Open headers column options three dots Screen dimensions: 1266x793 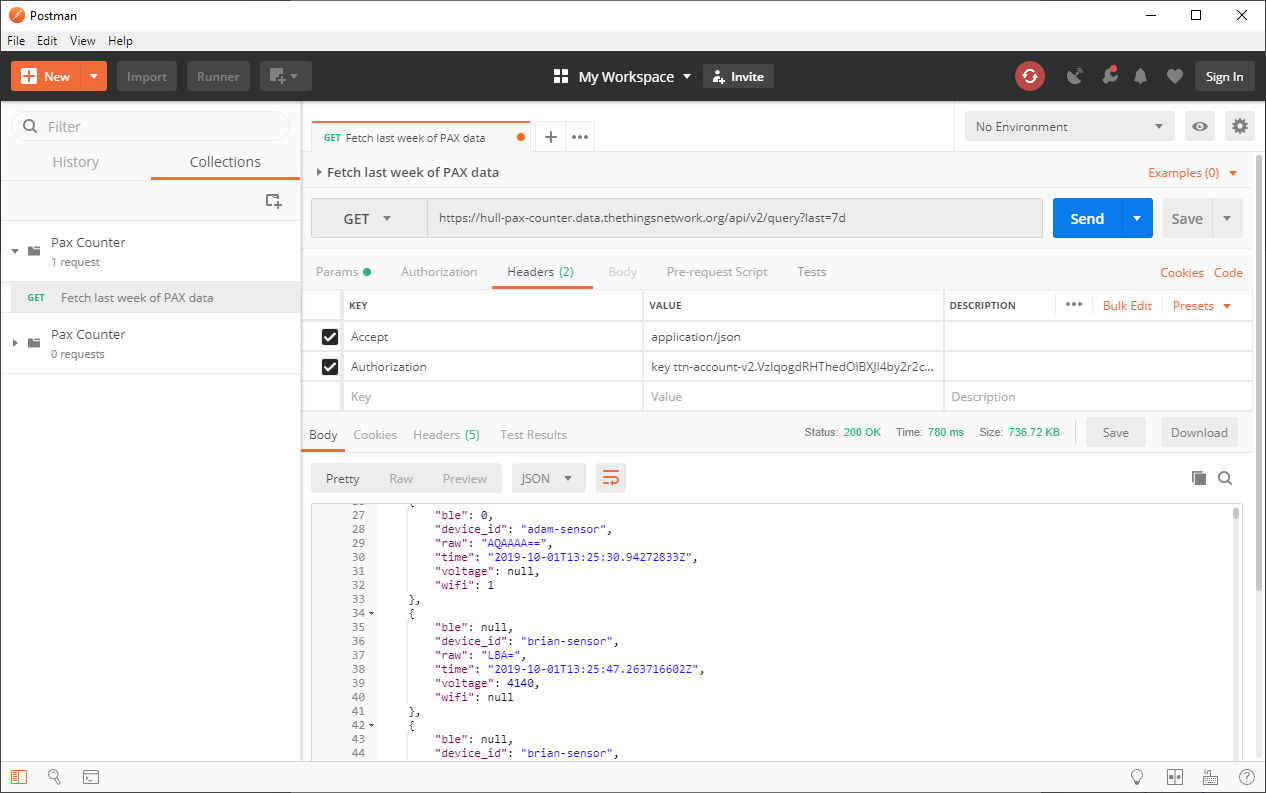1074,305
